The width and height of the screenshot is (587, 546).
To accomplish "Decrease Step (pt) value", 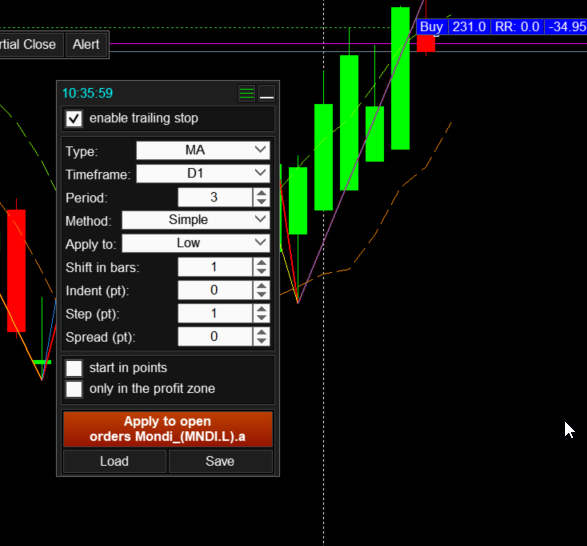I will coord(261,318).
